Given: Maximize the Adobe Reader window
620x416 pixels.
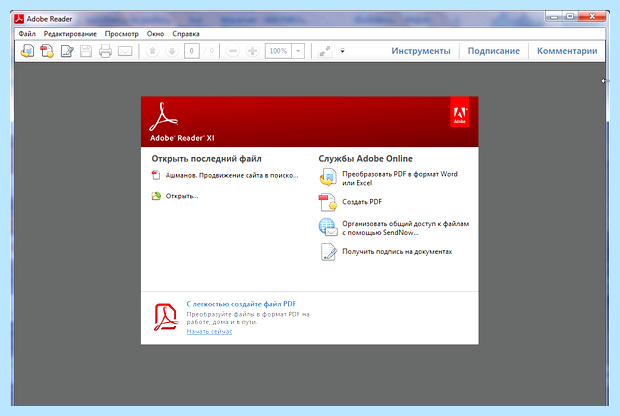Looking at the screenshot, I should 570,17.
